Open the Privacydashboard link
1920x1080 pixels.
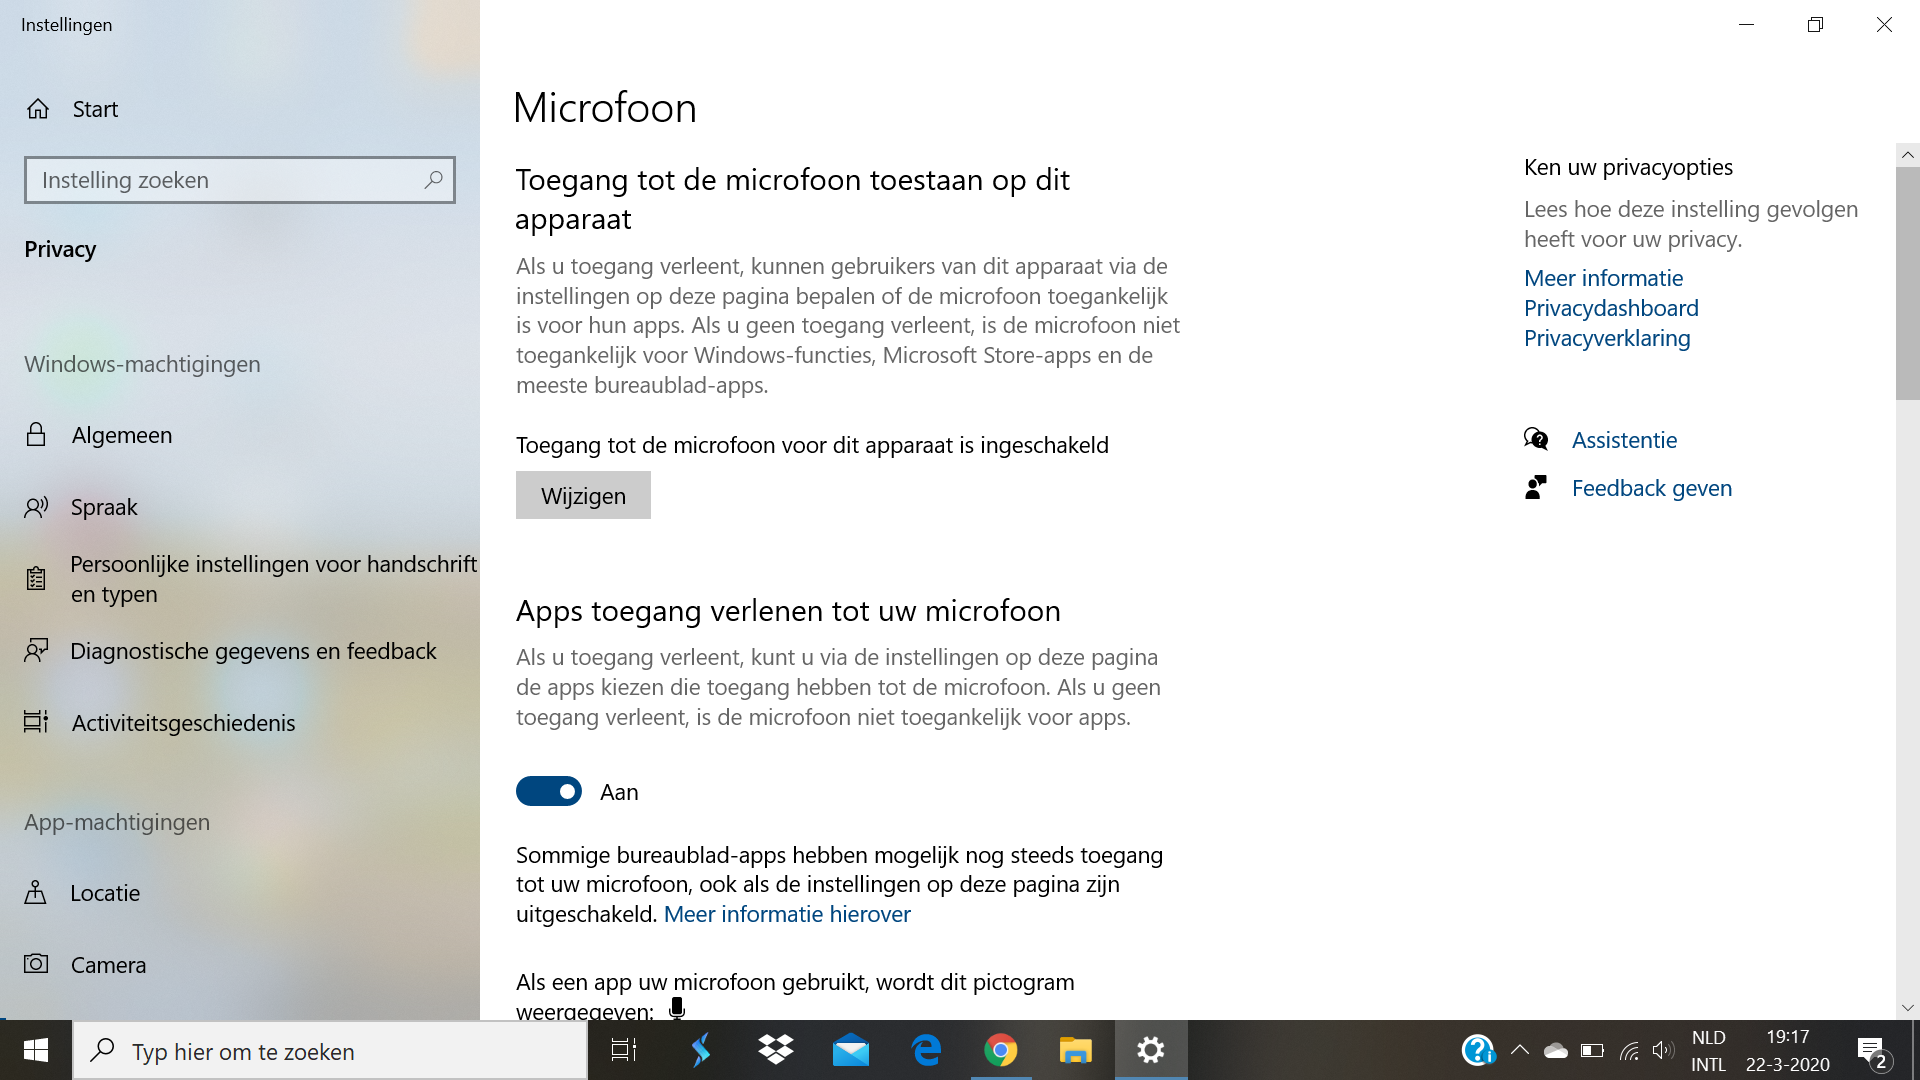pos(1611,308)
